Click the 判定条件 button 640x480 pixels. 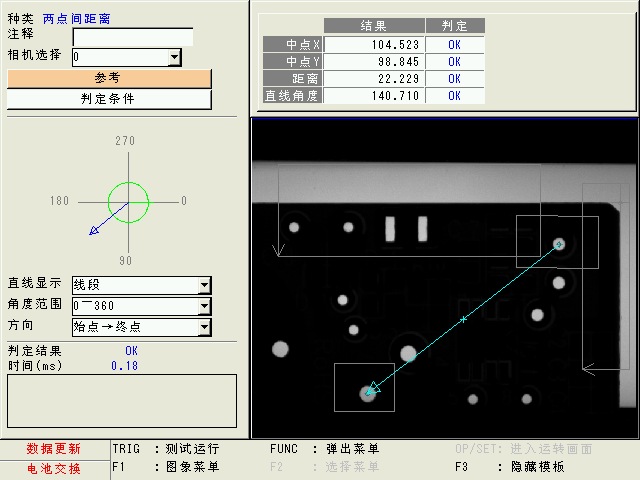click(x=109, y=99)
